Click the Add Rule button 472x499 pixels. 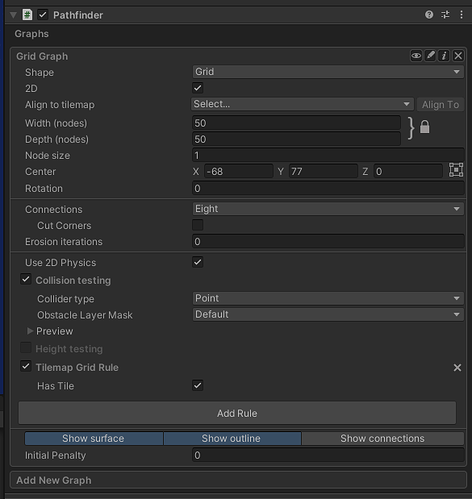click(237, 413)
